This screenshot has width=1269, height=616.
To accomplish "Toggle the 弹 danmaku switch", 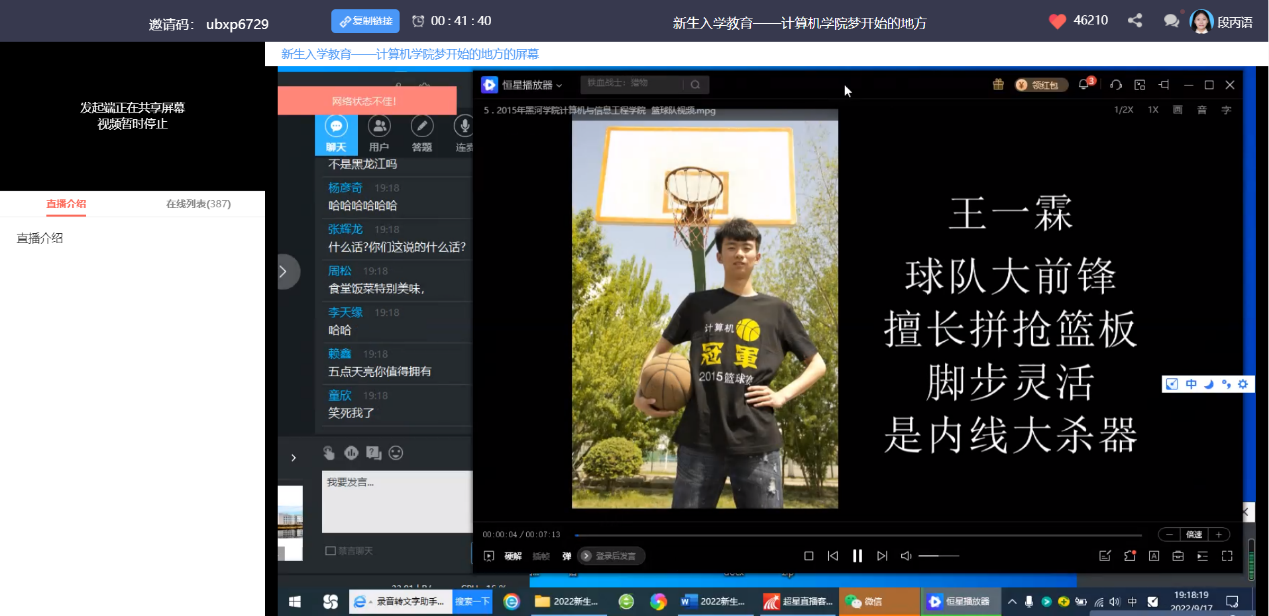I will [x=567, y=556].
